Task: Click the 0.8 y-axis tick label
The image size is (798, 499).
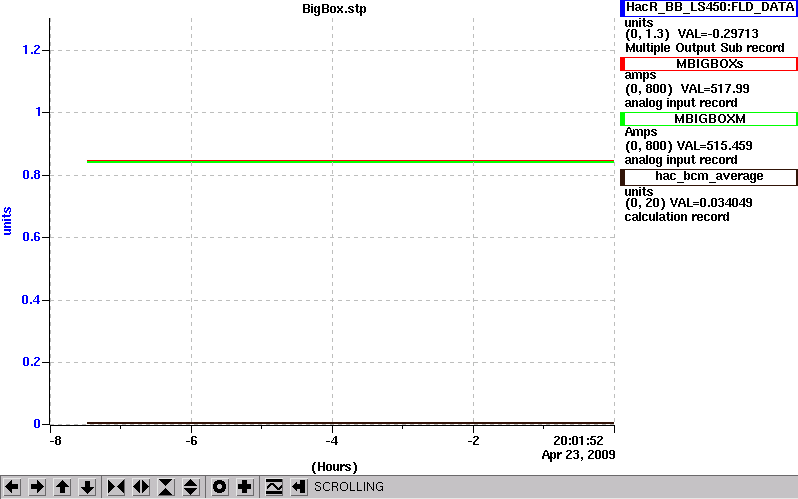Action: [x=31, y=175]
